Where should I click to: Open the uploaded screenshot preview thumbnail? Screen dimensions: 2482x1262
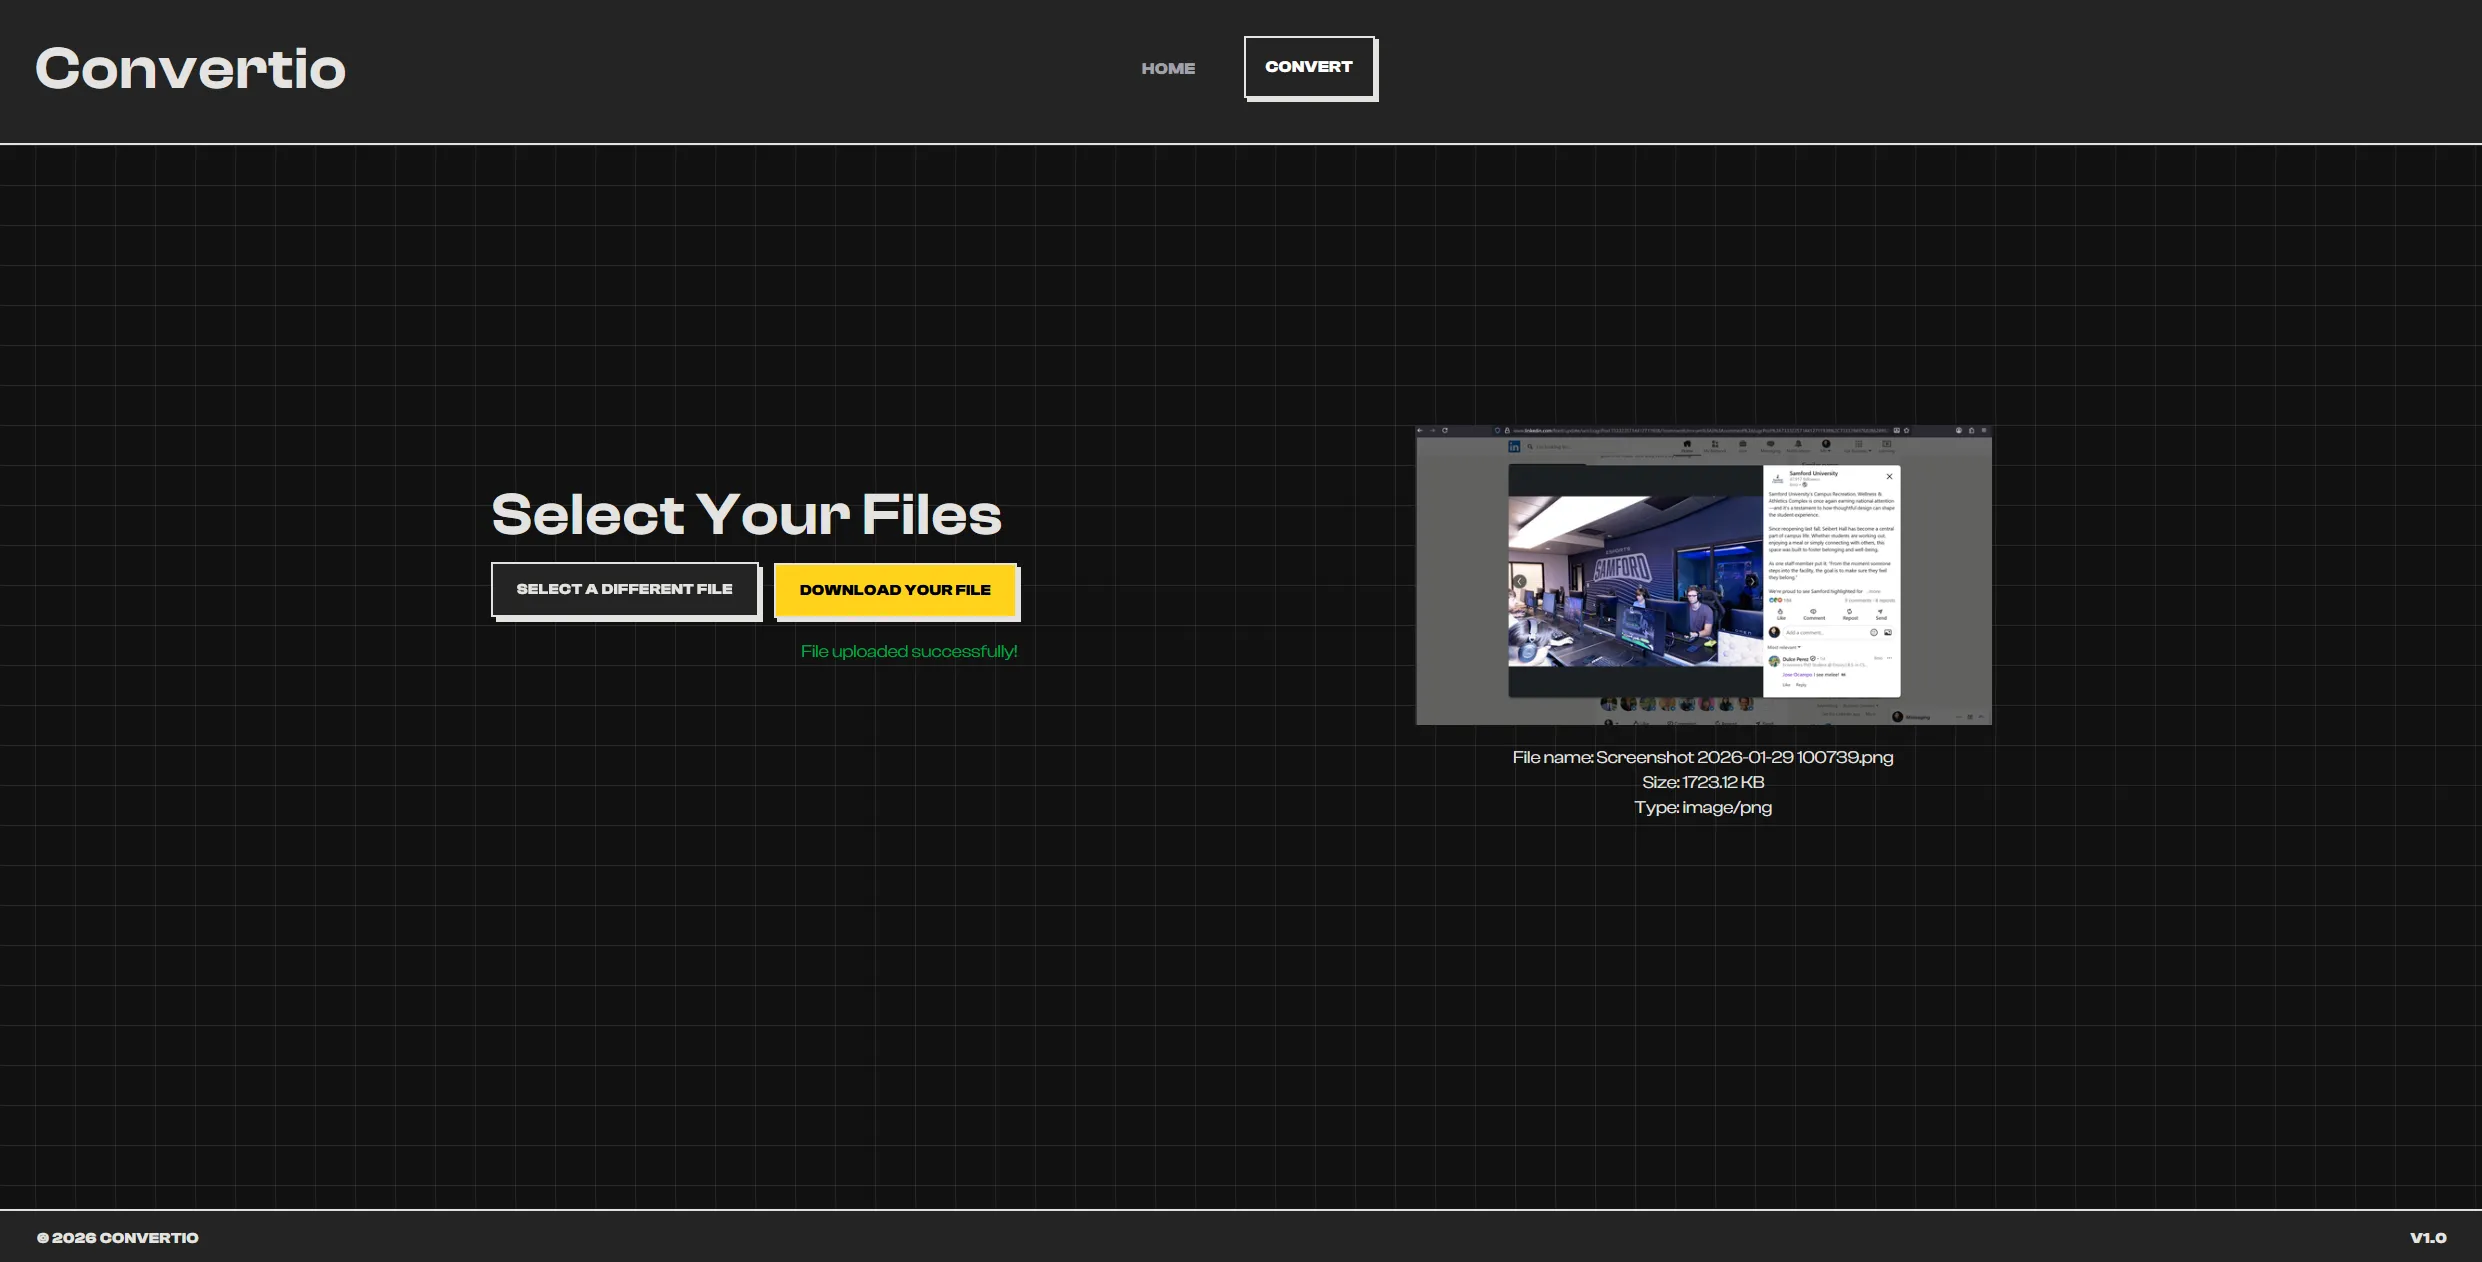[x=1703, y=575]
